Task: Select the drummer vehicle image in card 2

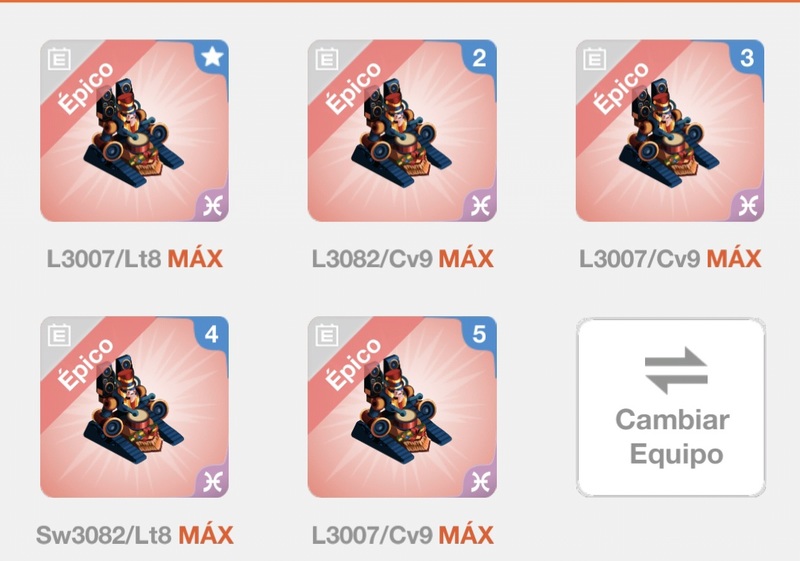Action: pos(402,134)
